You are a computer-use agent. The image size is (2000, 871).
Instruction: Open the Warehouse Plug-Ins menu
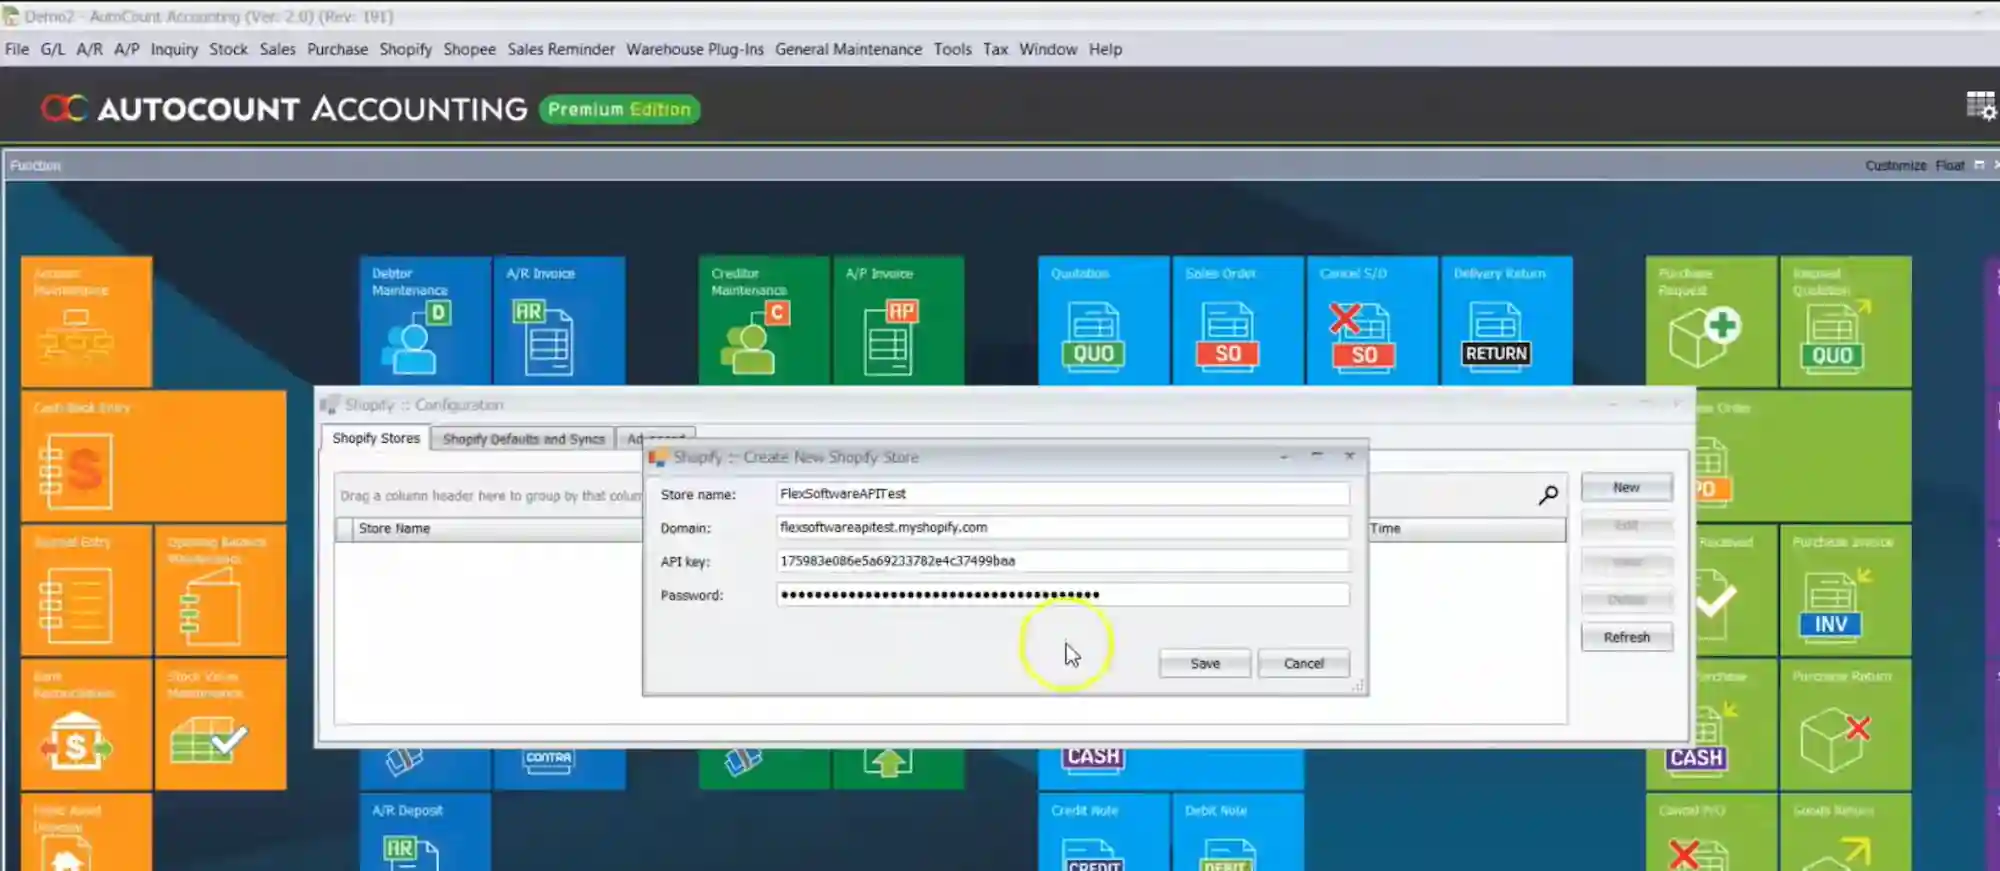click(695, 49)
